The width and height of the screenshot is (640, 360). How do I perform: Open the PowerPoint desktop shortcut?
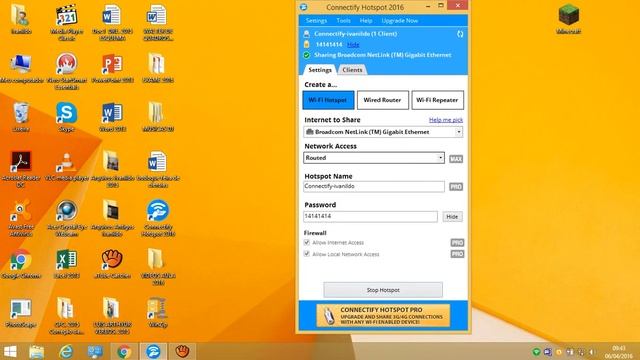112,69
